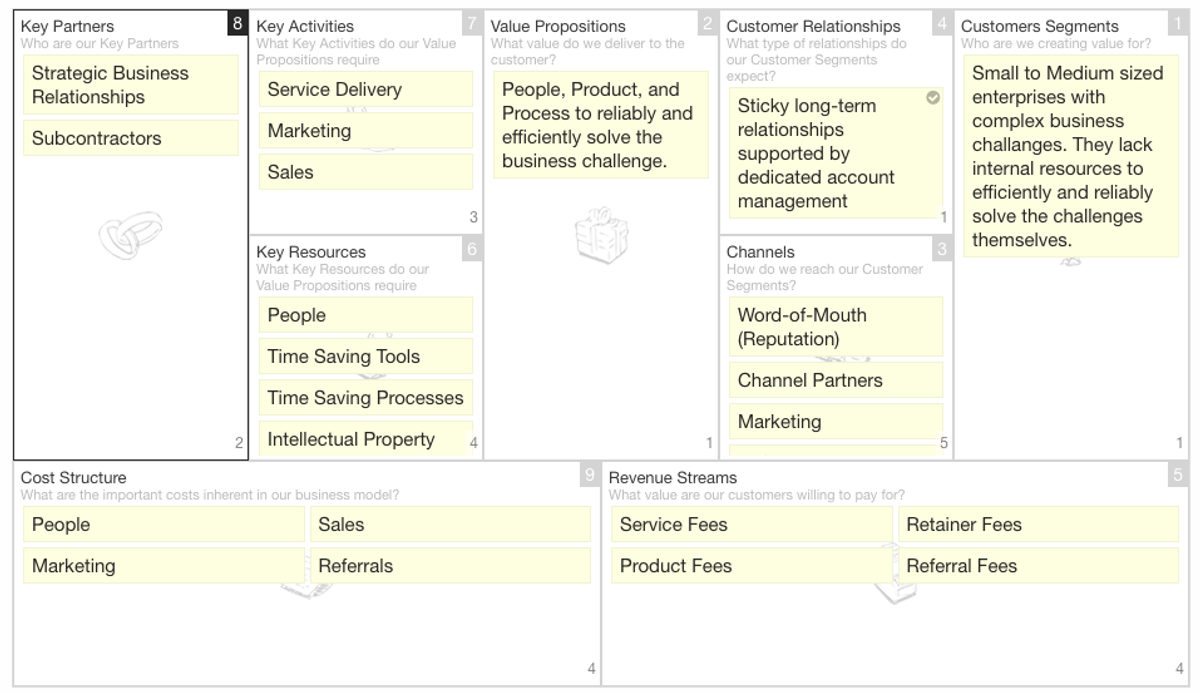Select the Retainer Fees note
This screenshot has width=1200, height=693.
click(x=1038, y=524)
